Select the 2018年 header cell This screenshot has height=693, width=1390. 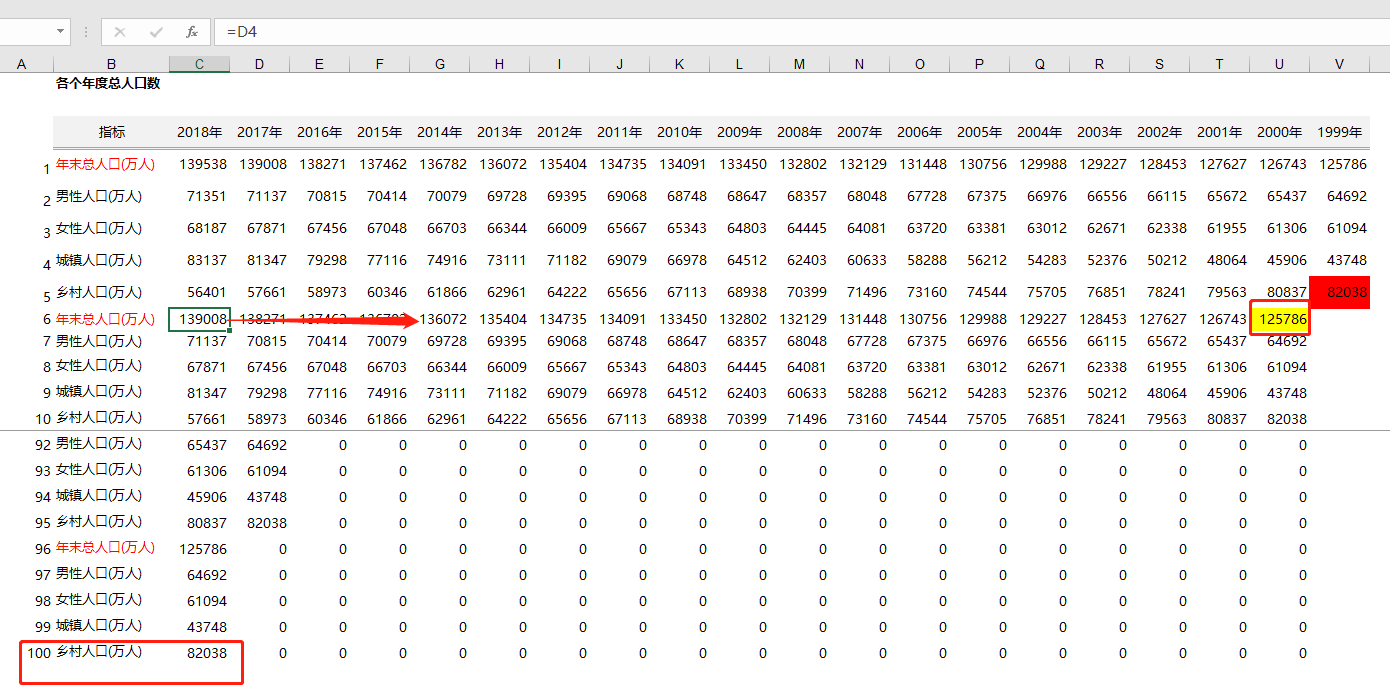(201, 132)
